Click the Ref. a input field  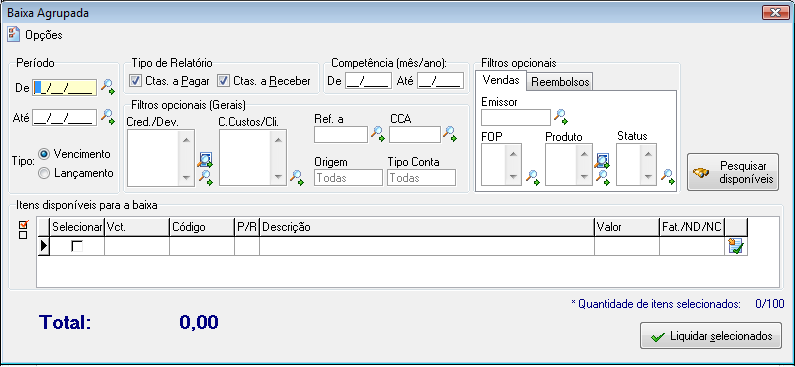pyautogui.click(x=341, y=134)
